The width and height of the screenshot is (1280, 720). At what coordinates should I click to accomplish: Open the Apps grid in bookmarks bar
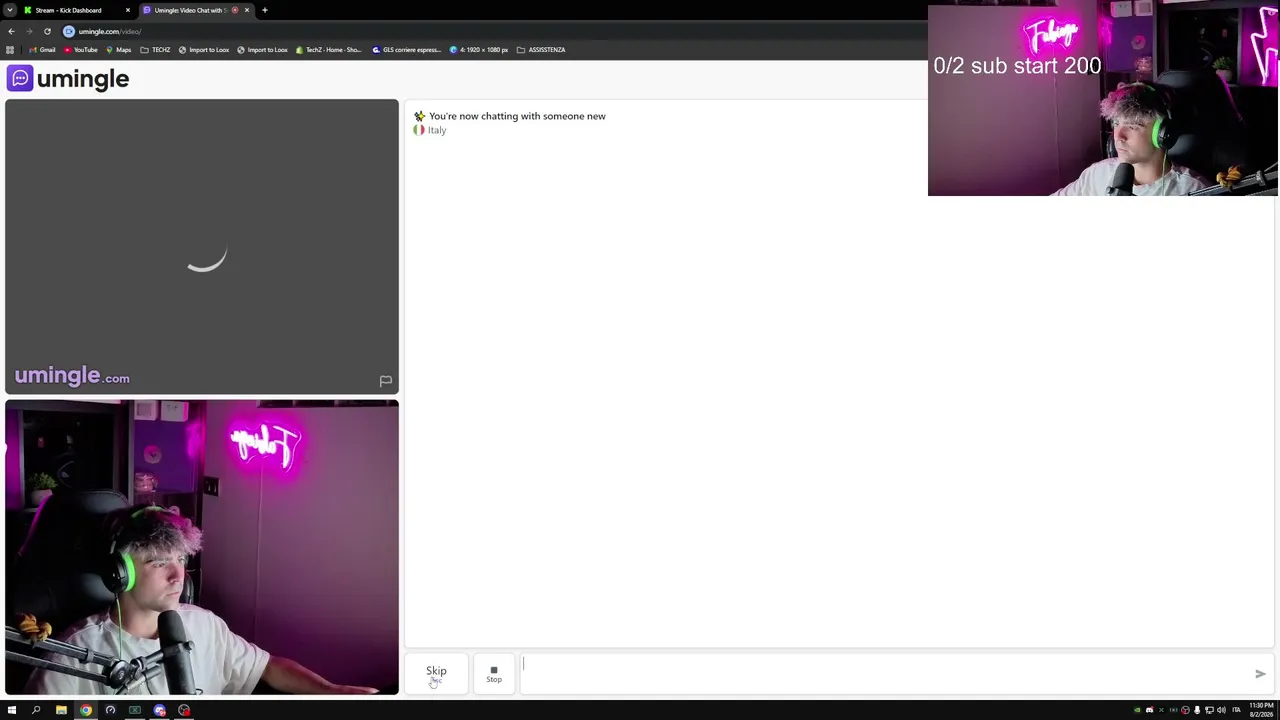pyautogui.click(x=10, y=50)
